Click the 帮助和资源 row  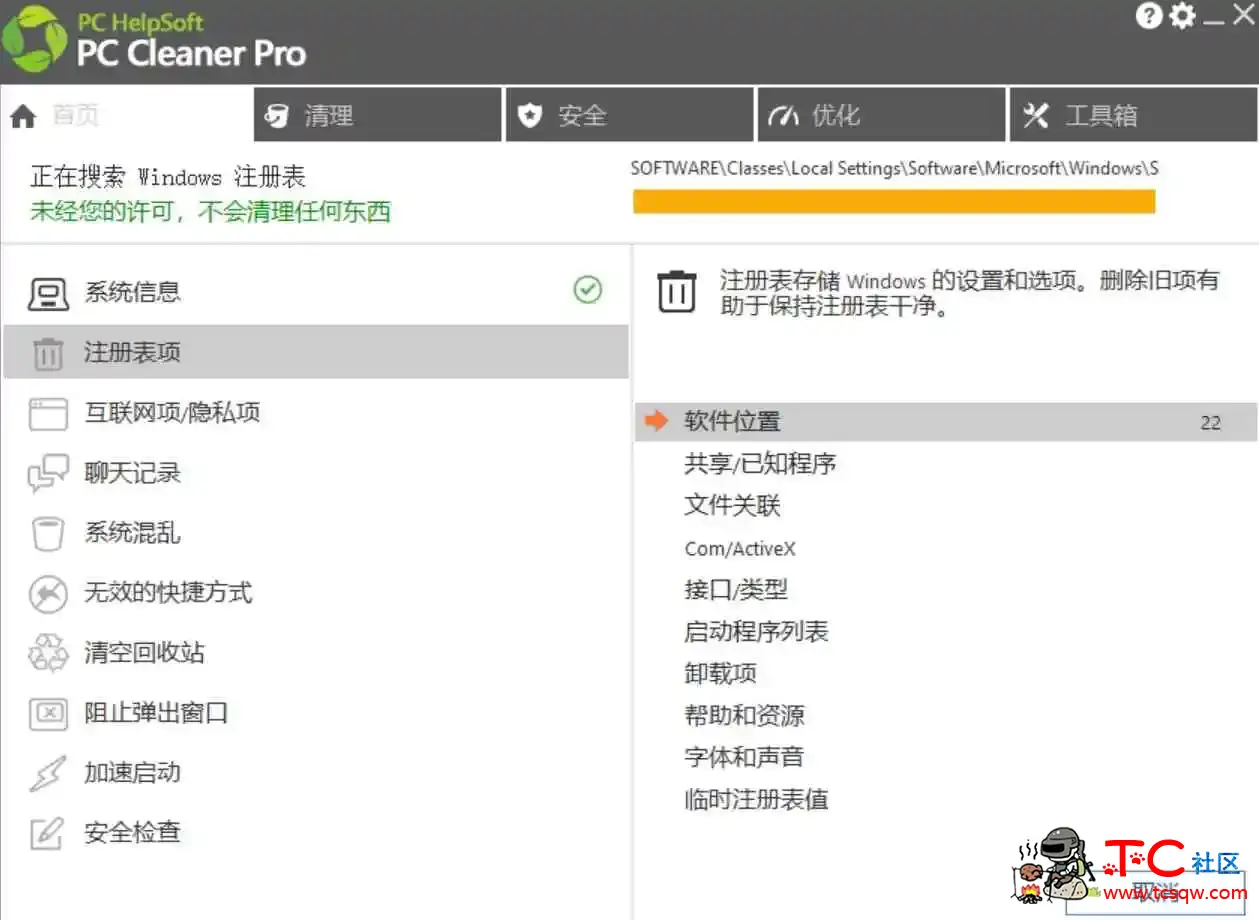click(946, 716)
